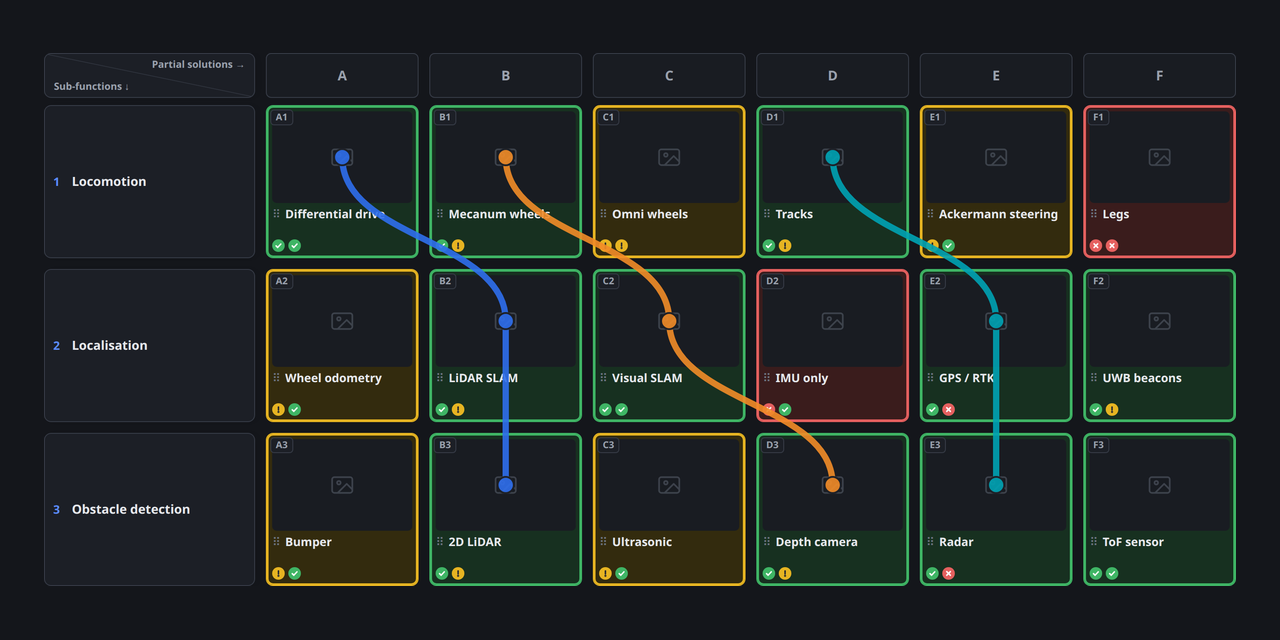Click the orange node on Visual SLAM card
Screen dimensions: 1280x640
669,321
